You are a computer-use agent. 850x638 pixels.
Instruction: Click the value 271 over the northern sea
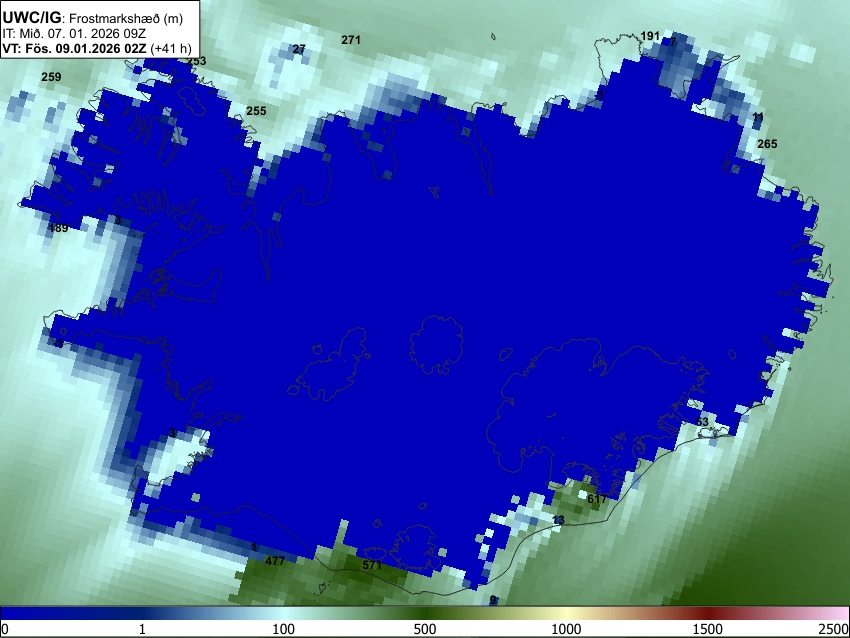351,40
